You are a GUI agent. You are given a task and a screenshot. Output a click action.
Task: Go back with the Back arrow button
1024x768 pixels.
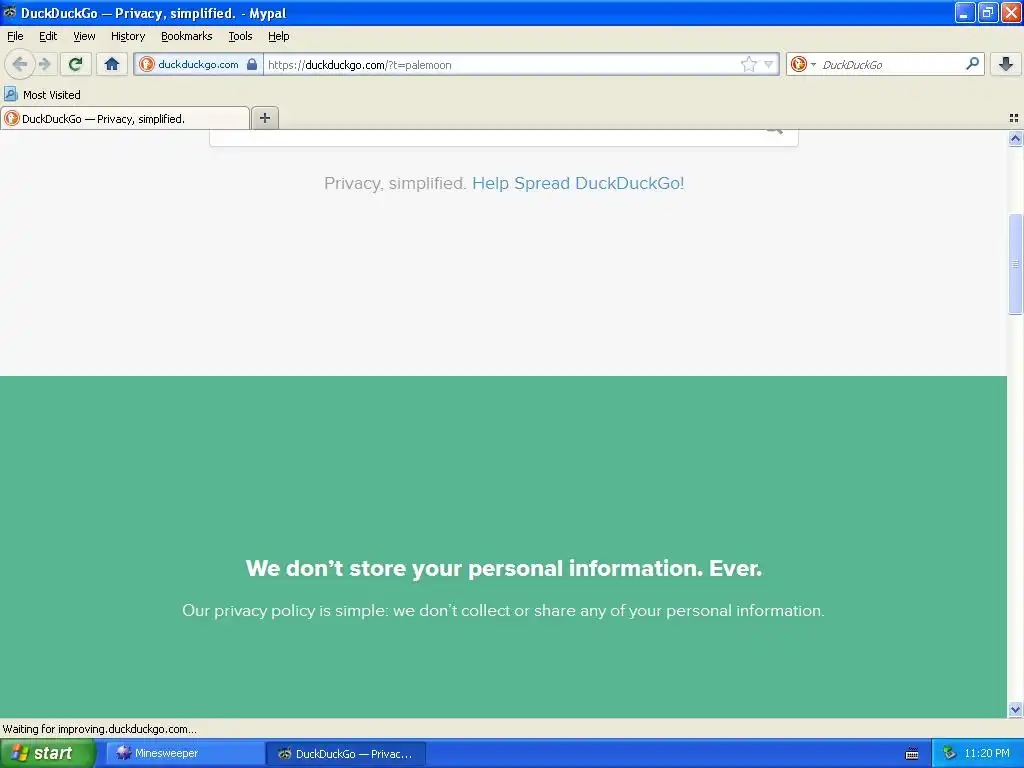[x=20, y=64]
